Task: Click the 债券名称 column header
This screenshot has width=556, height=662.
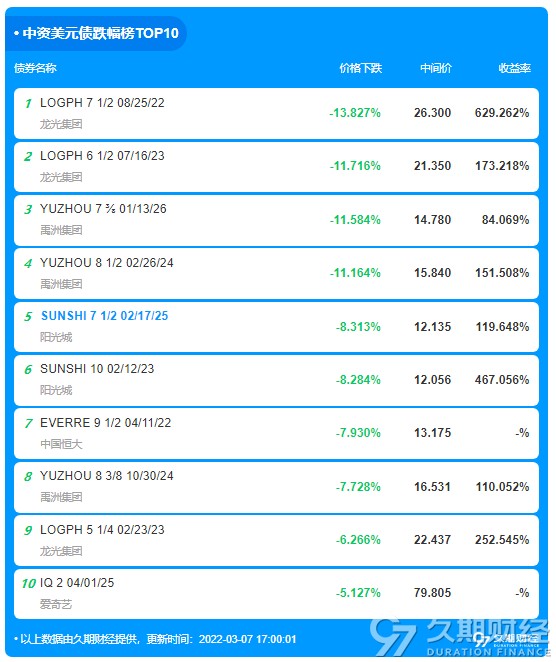Action: click(35, 68)
